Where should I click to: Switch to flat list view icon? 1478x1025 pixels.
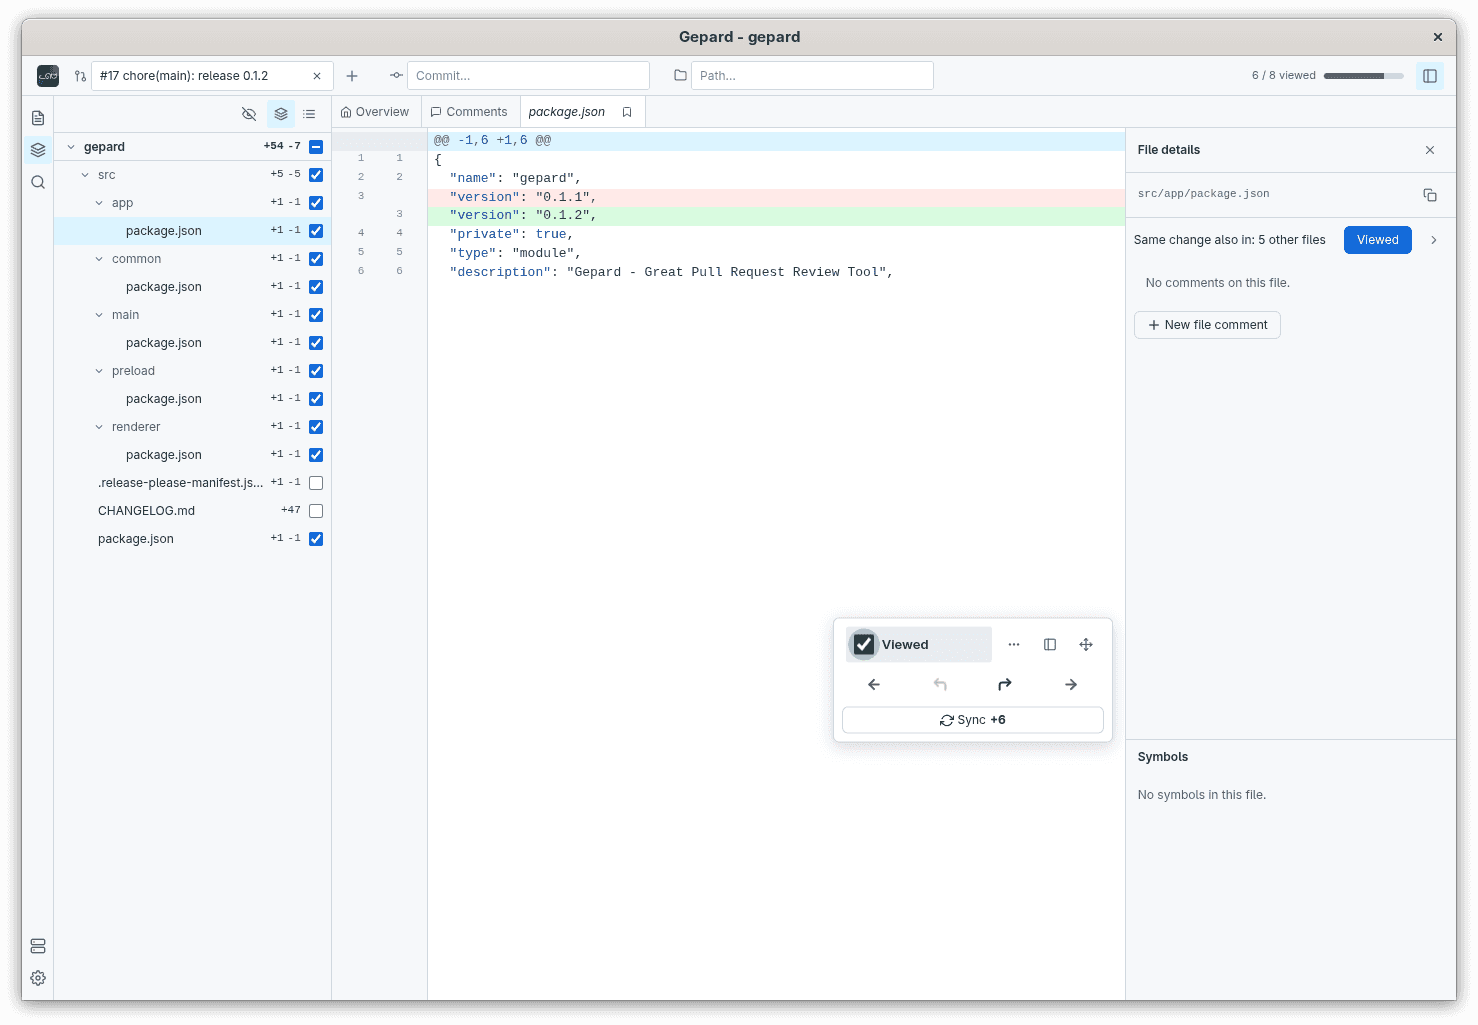309,114
